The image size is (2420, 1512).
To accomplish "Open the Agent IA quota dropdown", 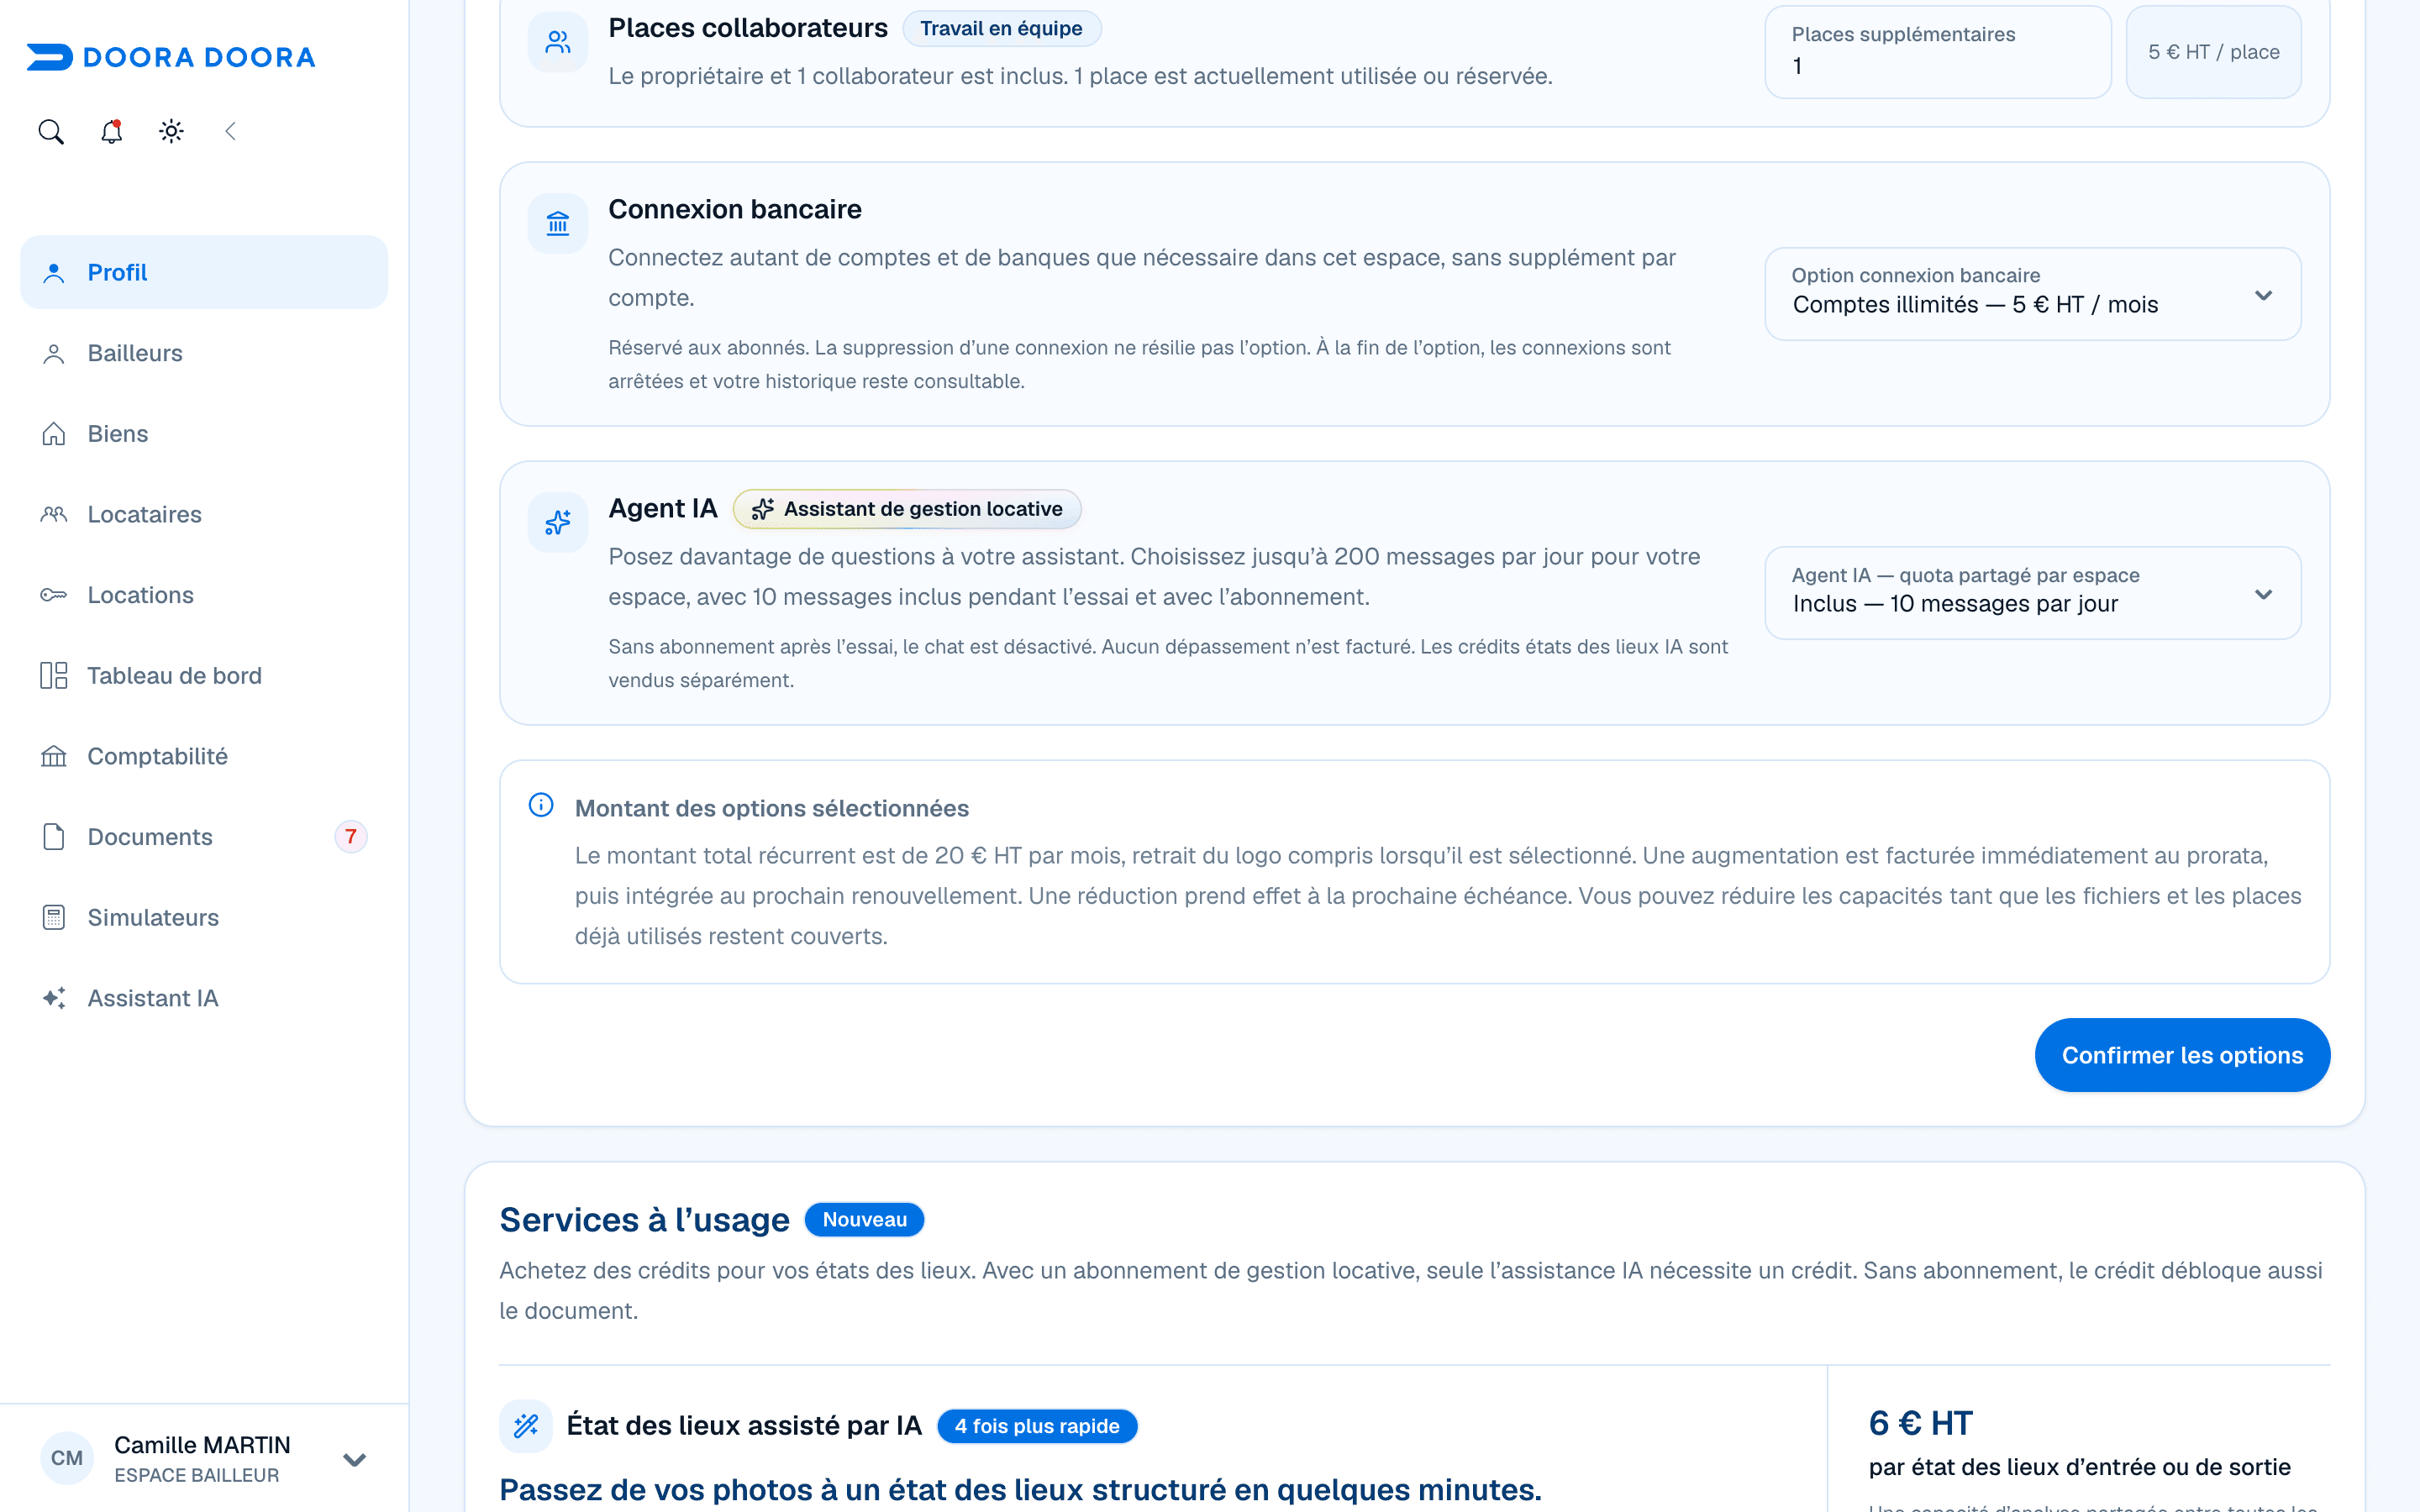I will [2032, 592].
